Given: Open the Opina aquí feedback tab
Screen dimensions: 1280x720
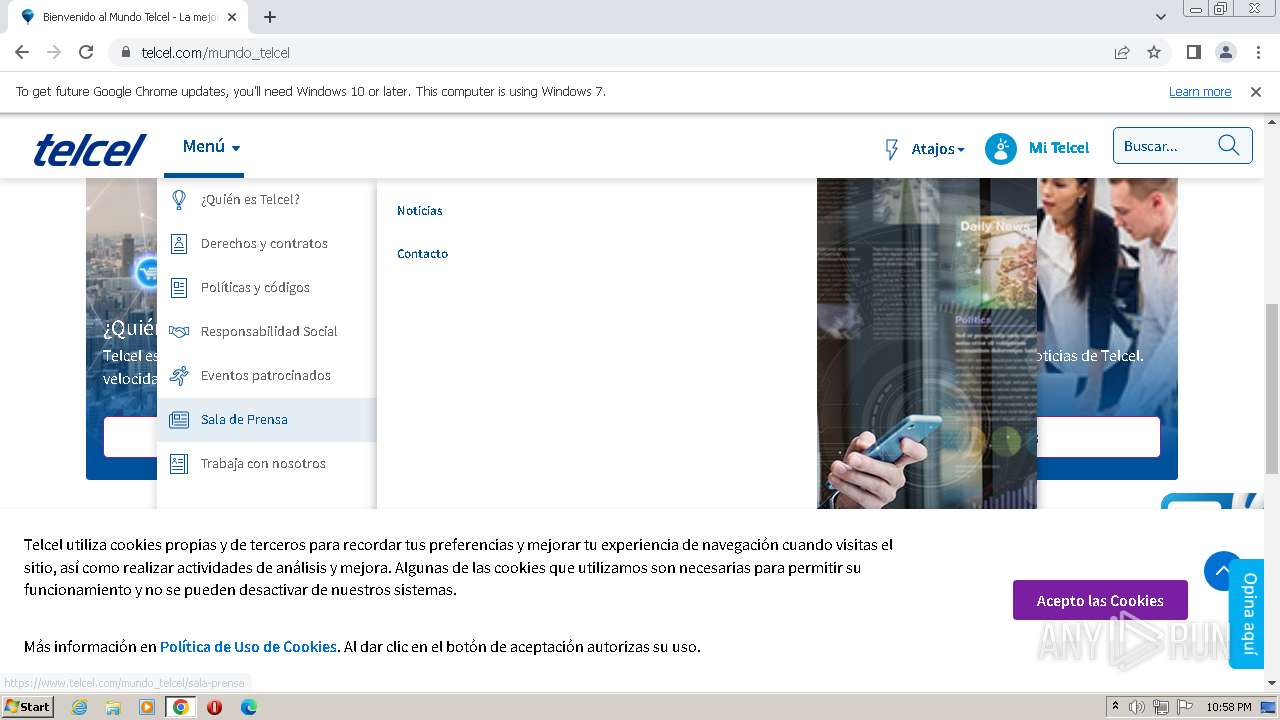Looking at the screenshot, I should (1248, 613).
